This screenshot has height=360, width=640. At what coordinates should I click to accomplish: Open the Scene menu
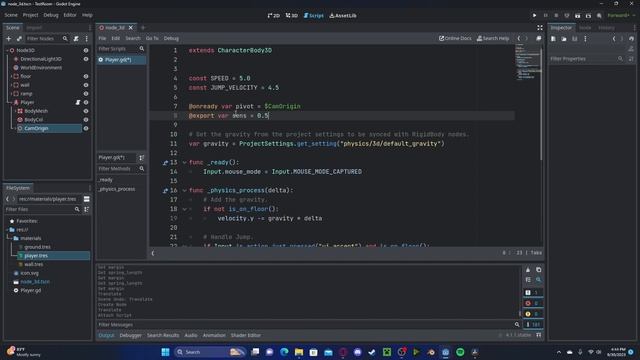11,15
